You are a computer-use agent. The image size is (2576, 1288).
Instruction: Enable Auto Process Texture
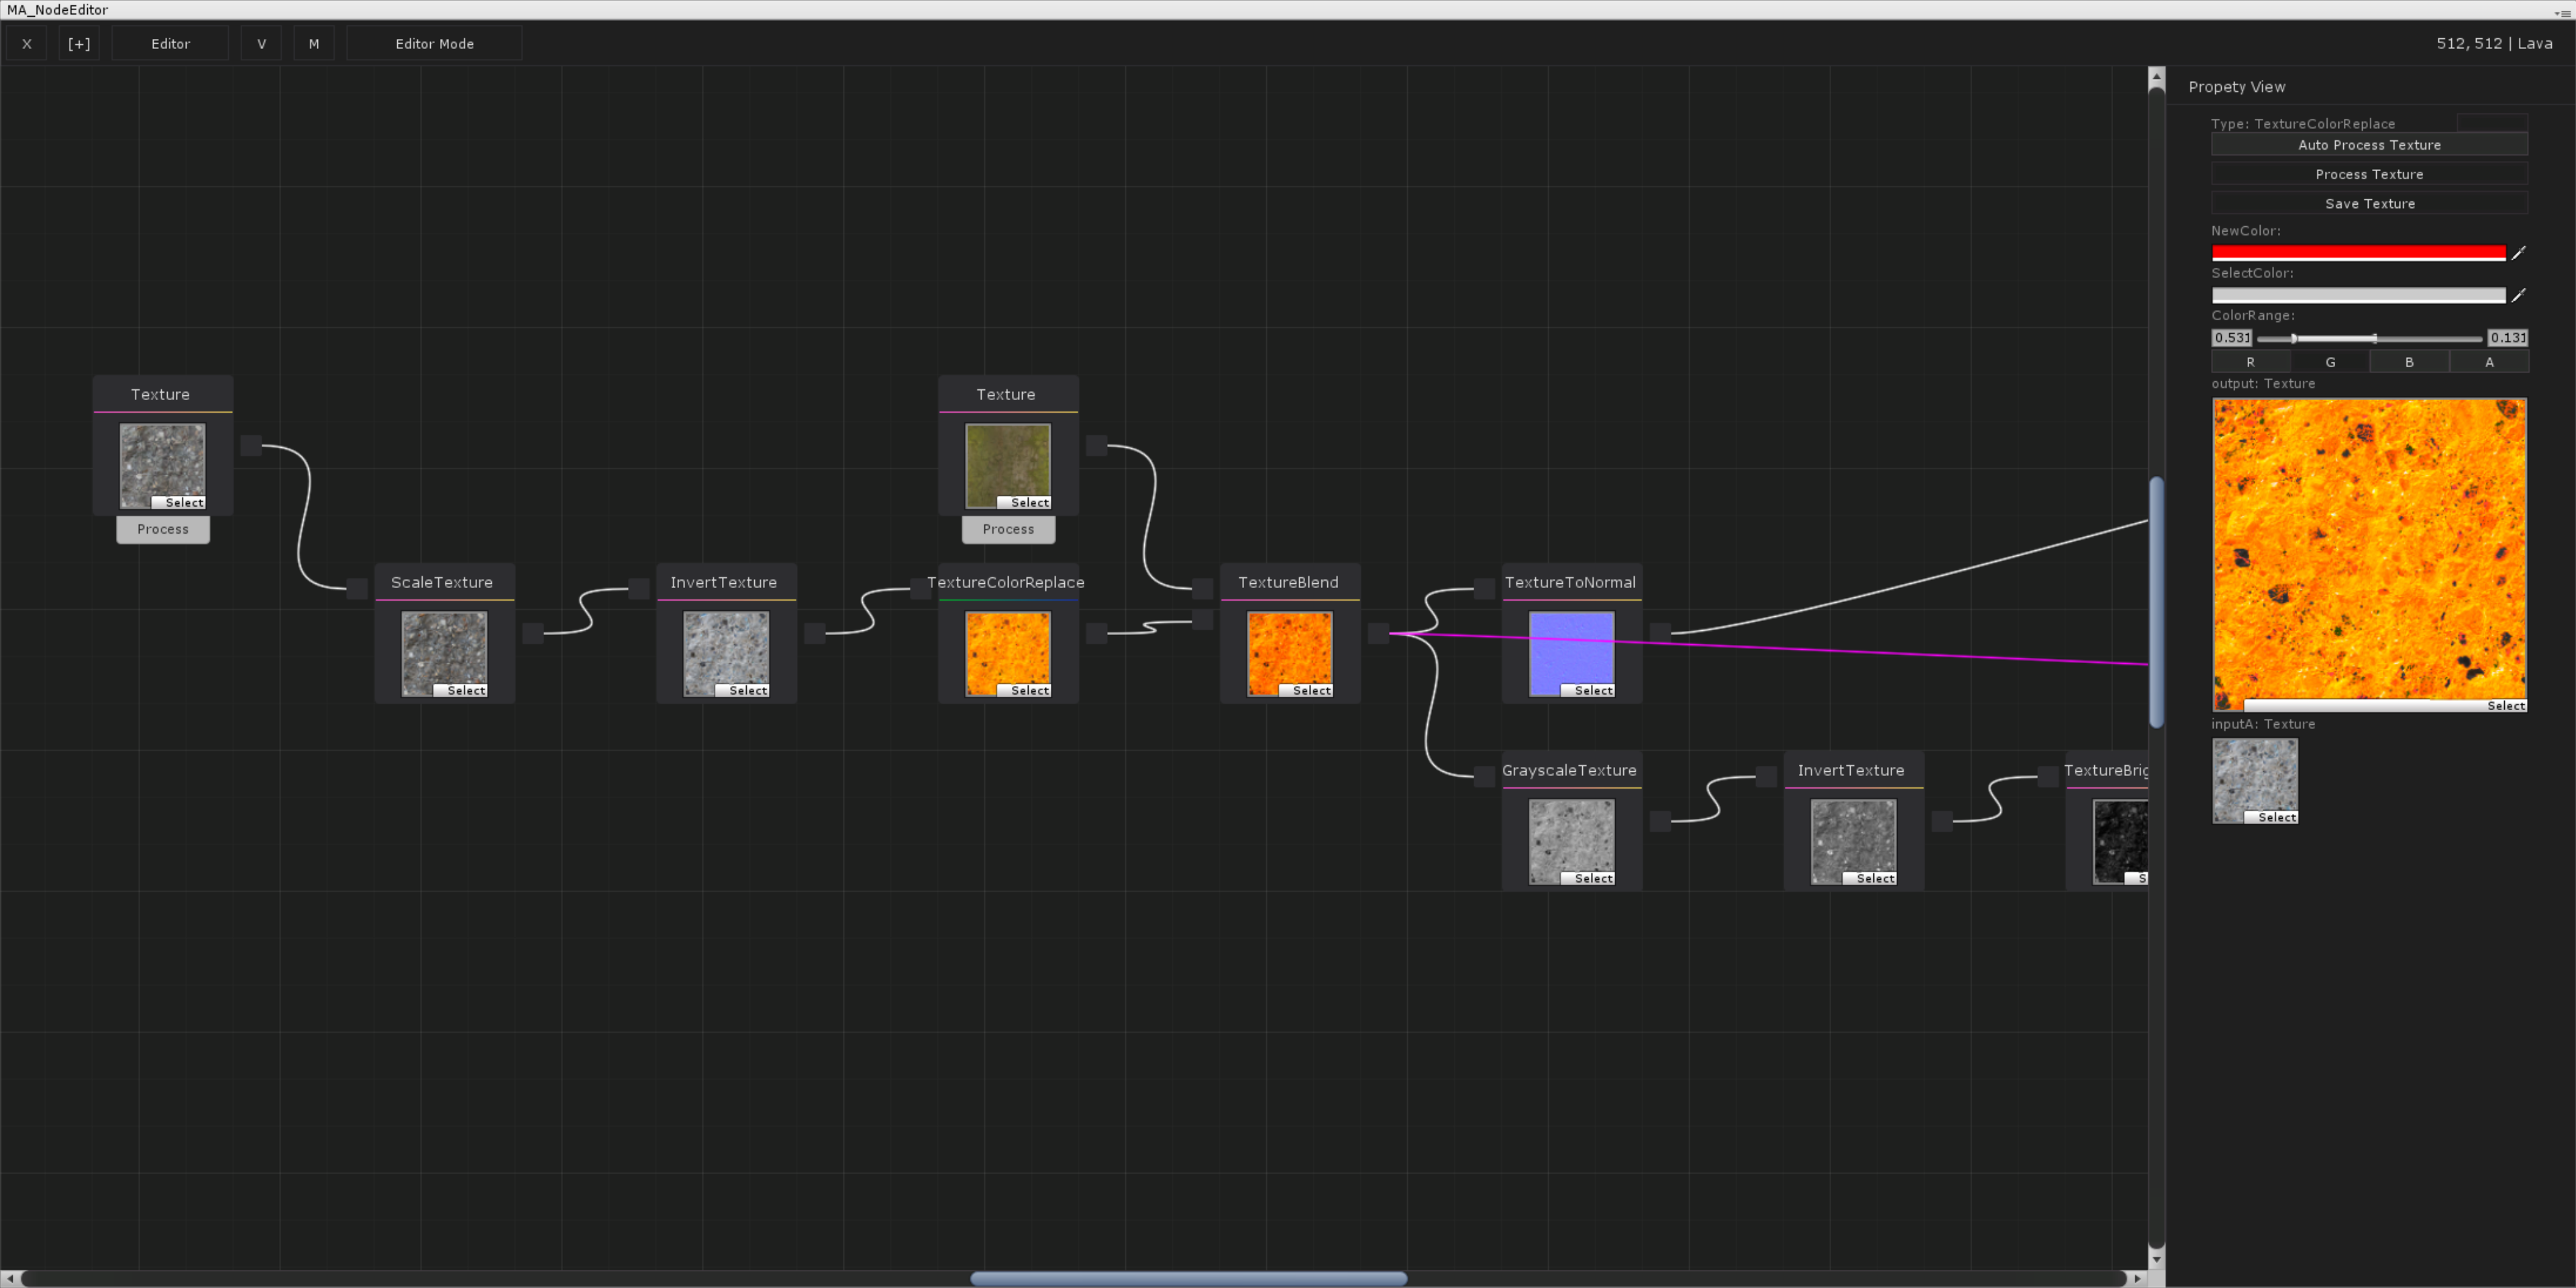click(2369, 145)
